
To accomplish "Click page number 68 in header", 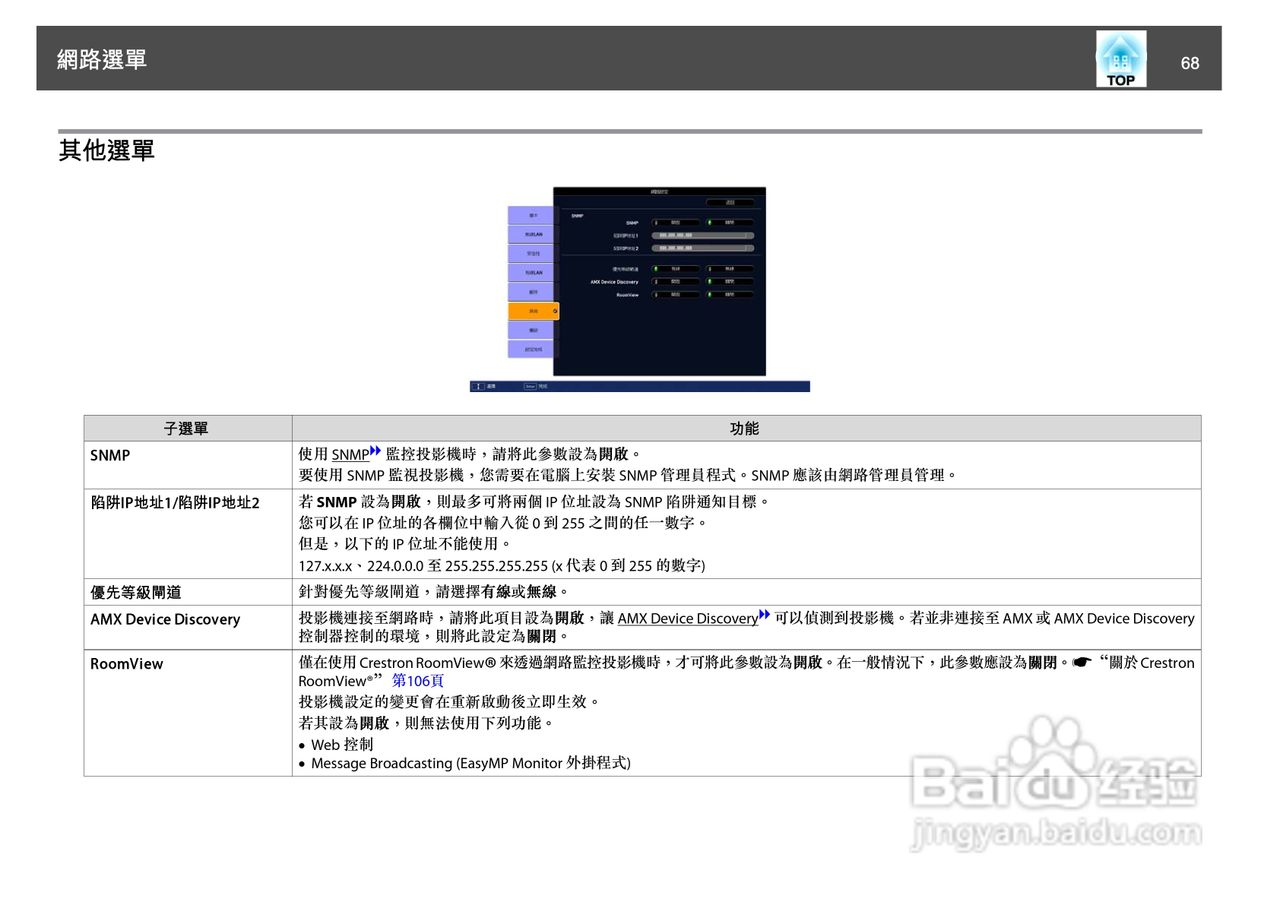I will click(x=1190, y=63).
